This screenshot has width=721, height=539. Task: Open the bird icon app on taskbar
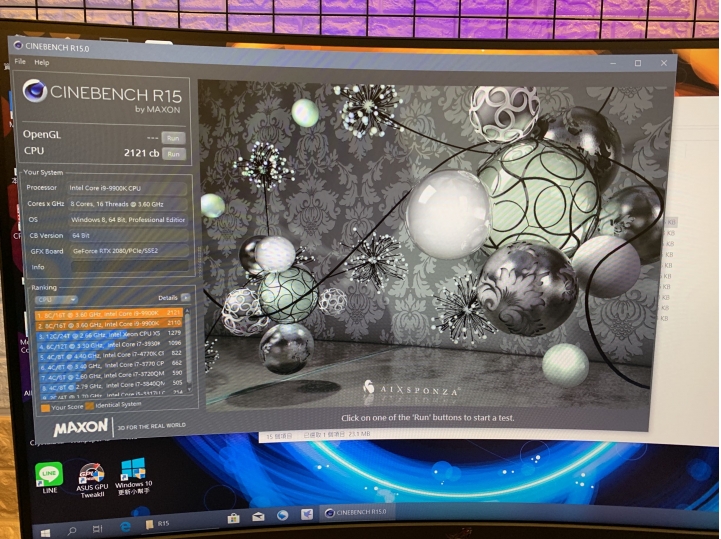pyautogui.click(x=307, y=514)
